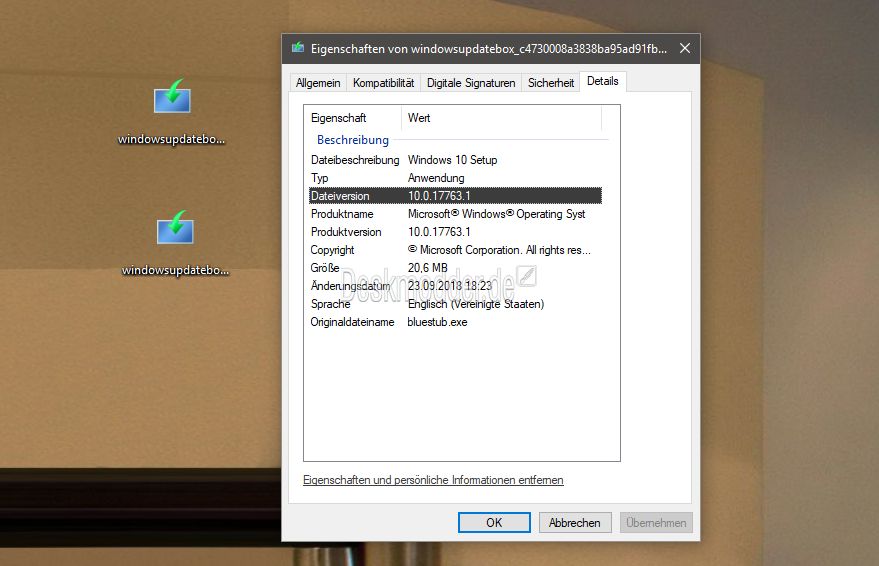The width and height of the screenshot is (879, 566).
Task: Click the Microsoft Windows Operating Syst value
Action: click(x=496, y=214)
